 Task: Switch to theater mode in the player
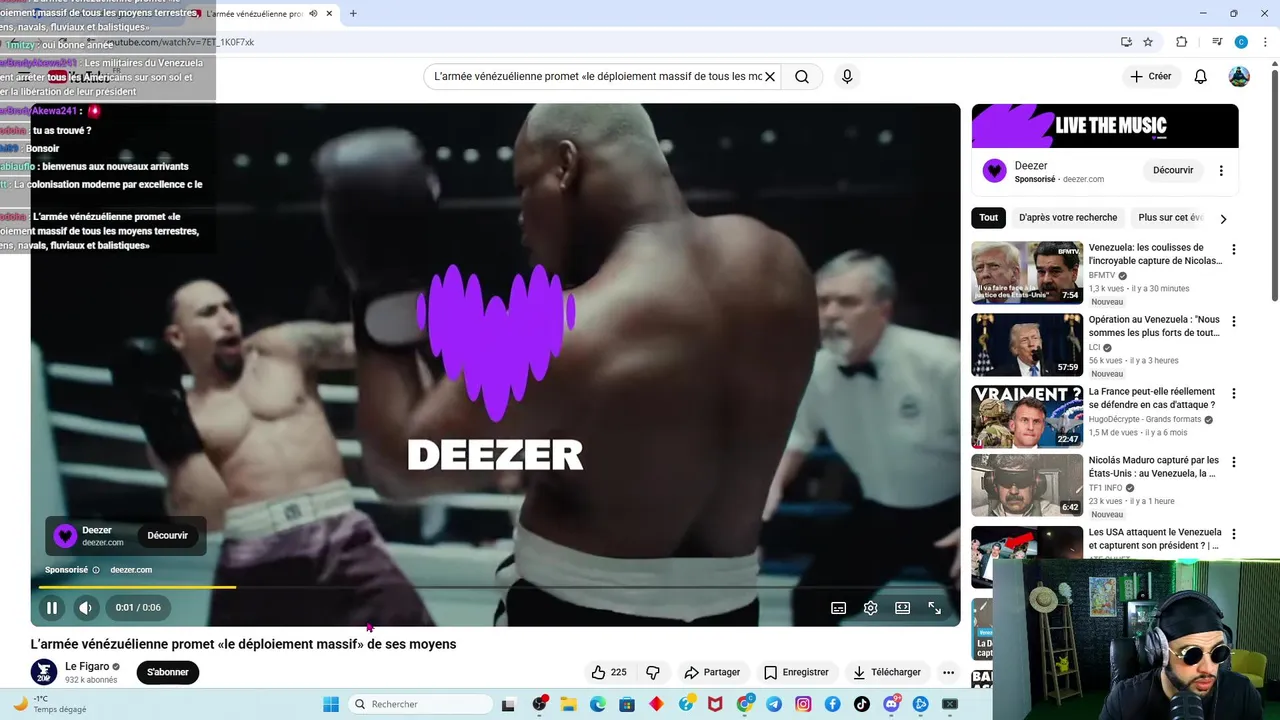pyautogui.click(x=902, y=608)
